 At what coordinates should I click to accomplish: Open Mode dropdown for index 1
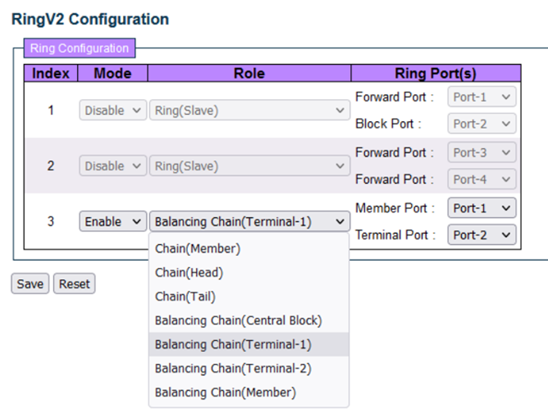click(x=113, y=110)
